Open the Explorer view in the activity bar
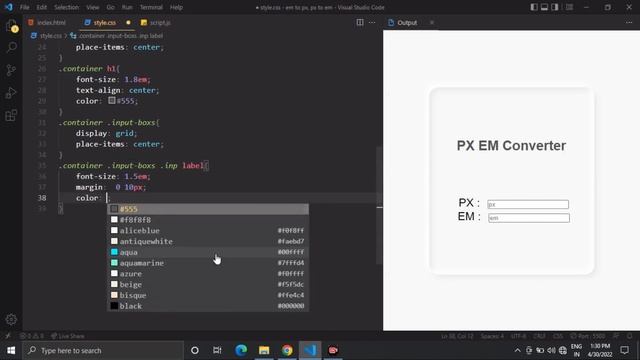 (11, 26)
